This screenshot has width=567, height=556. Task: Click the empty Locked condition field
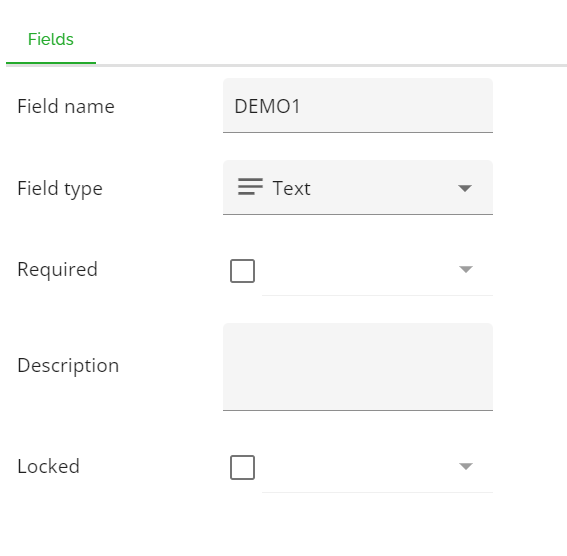pyautogui.click(x=377, y=467)
